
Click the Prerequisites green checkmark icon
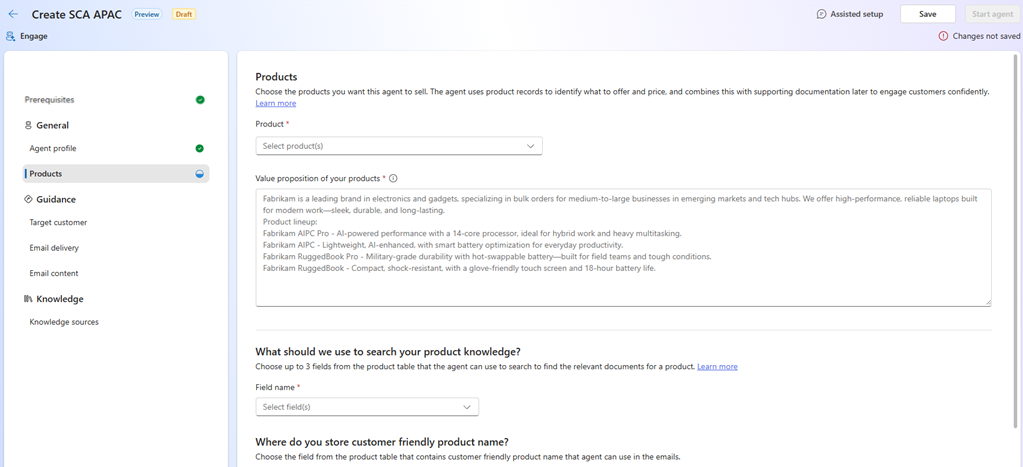point(200,100)
